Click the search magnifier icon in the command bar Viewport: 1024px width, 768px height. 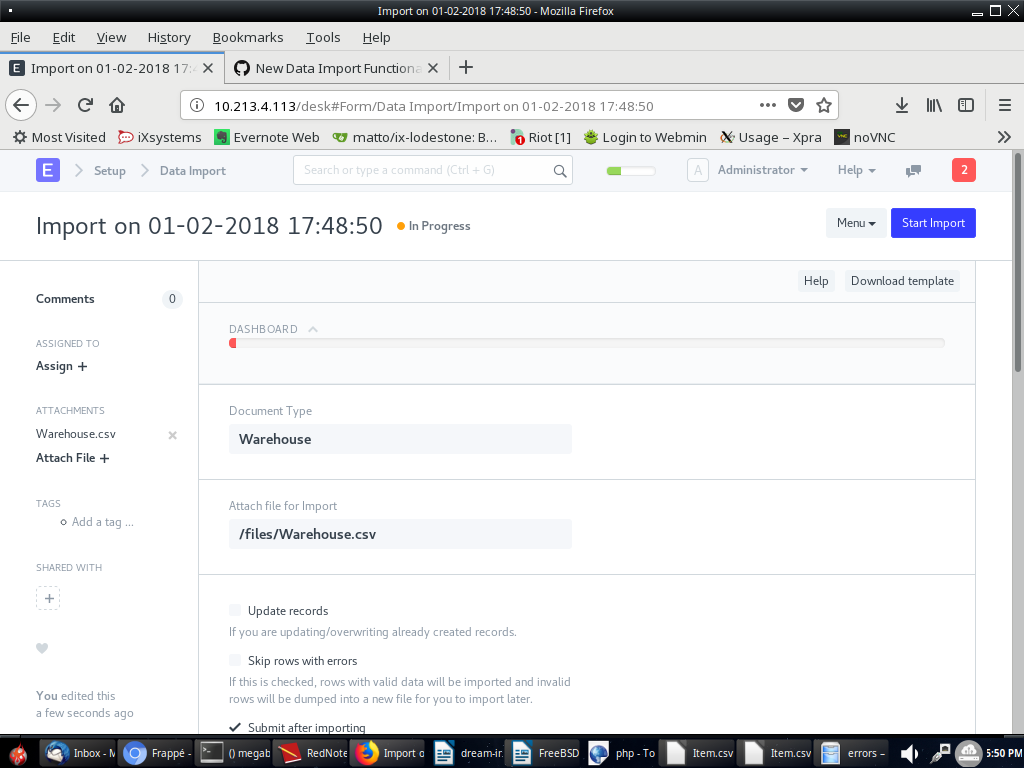[560, 170]
